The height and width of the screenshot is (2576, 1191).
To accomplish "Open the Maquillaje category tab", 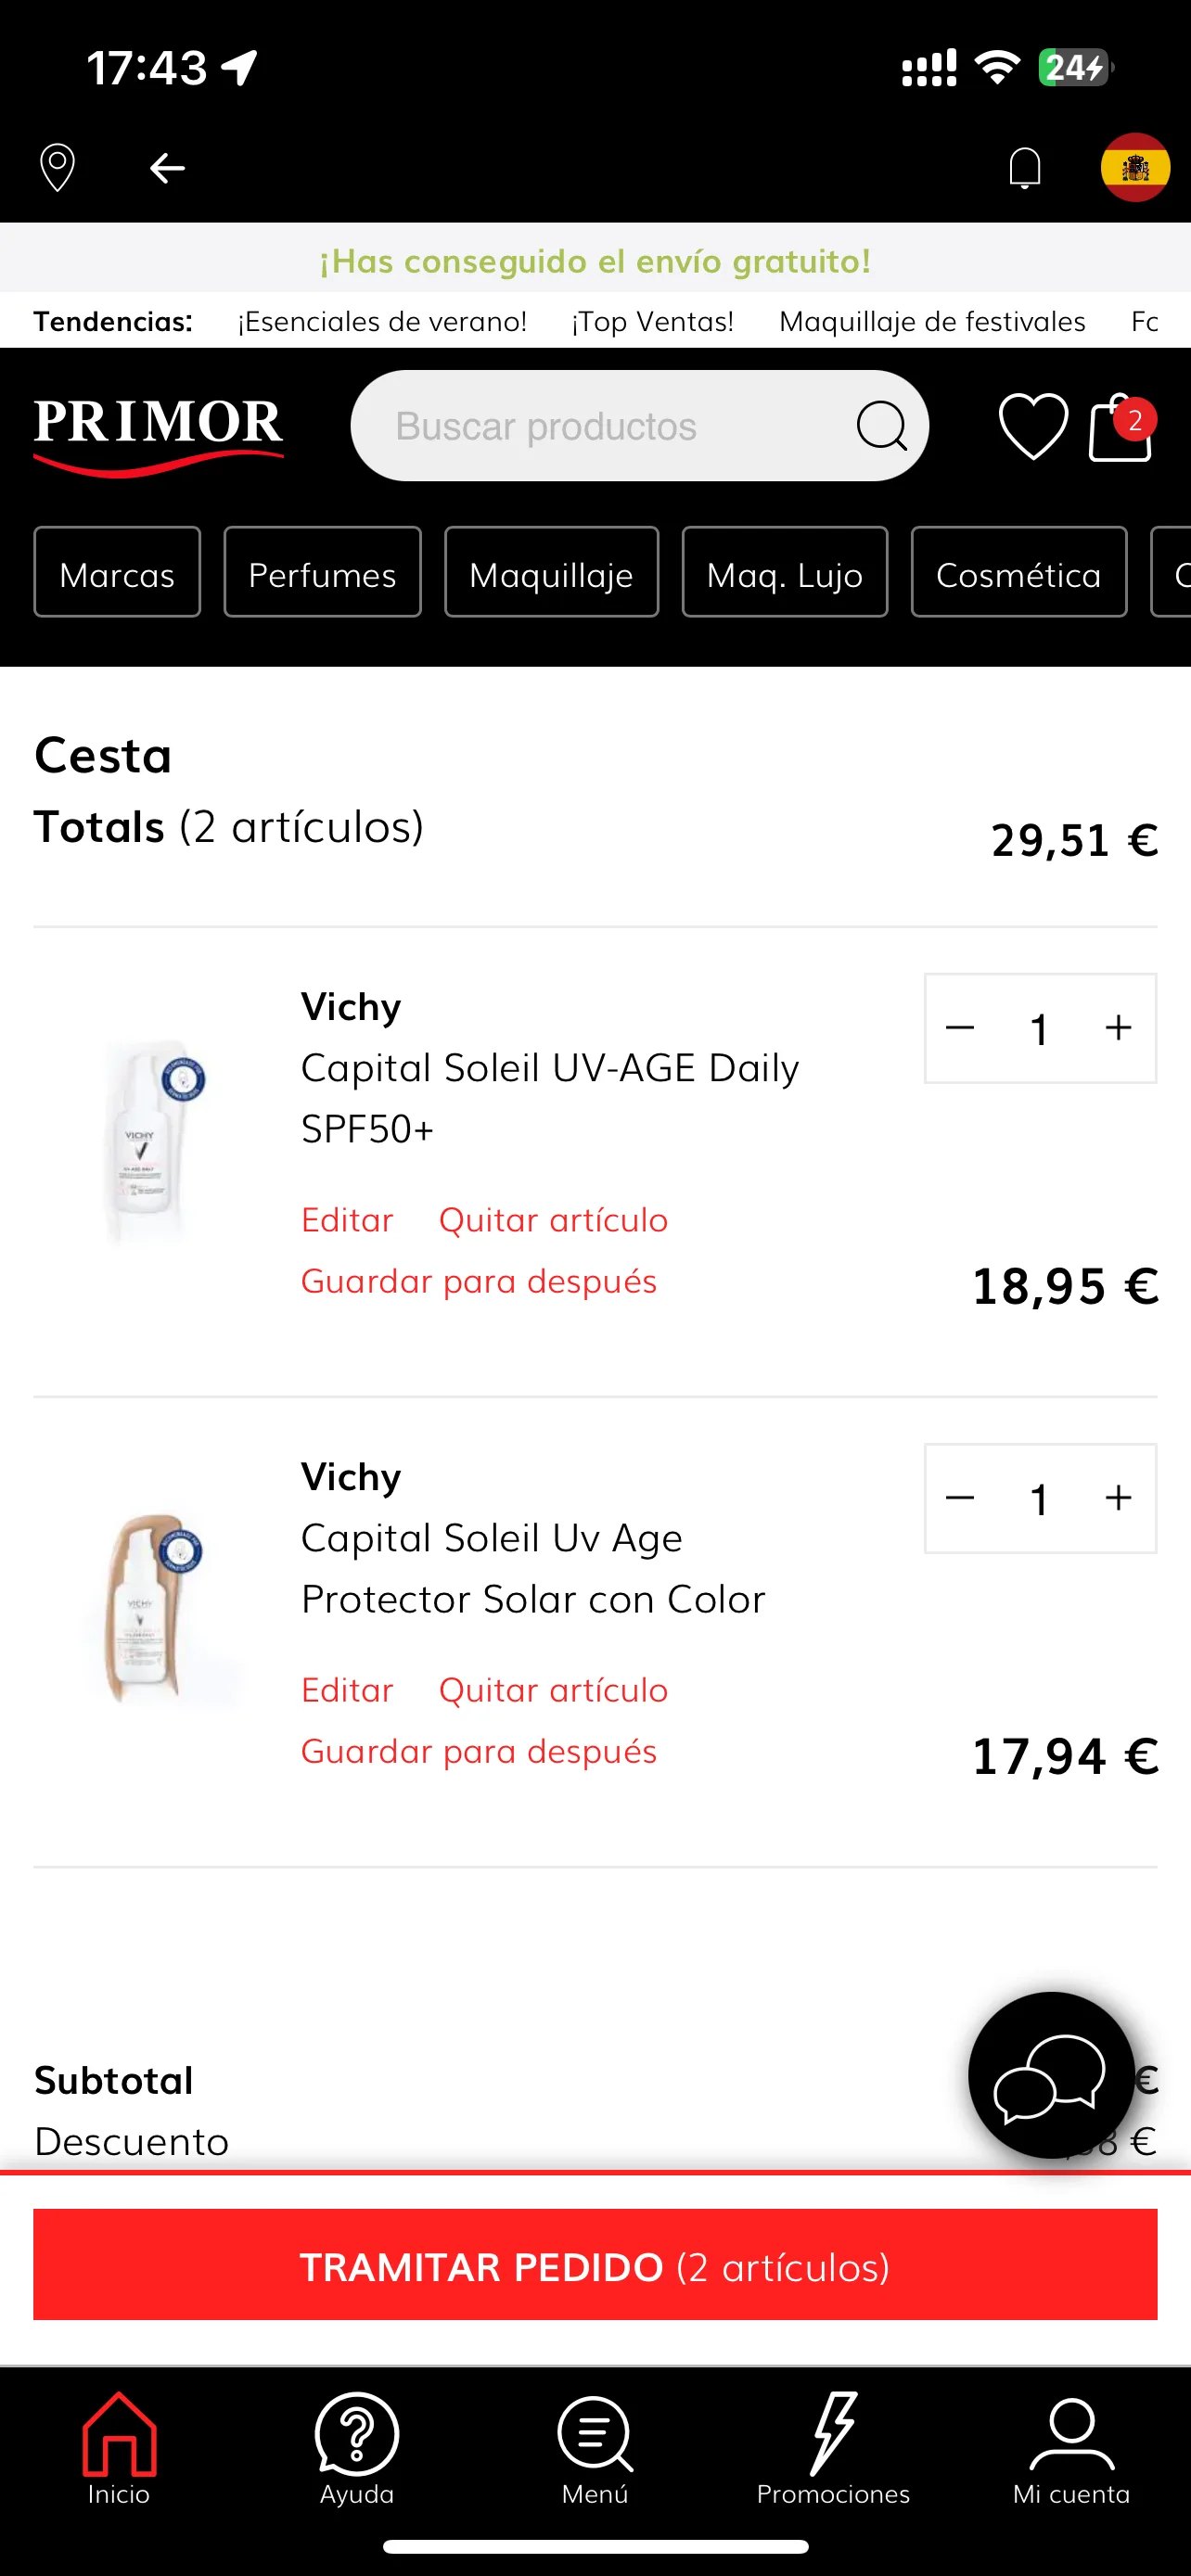I will (x=551, y=572).
